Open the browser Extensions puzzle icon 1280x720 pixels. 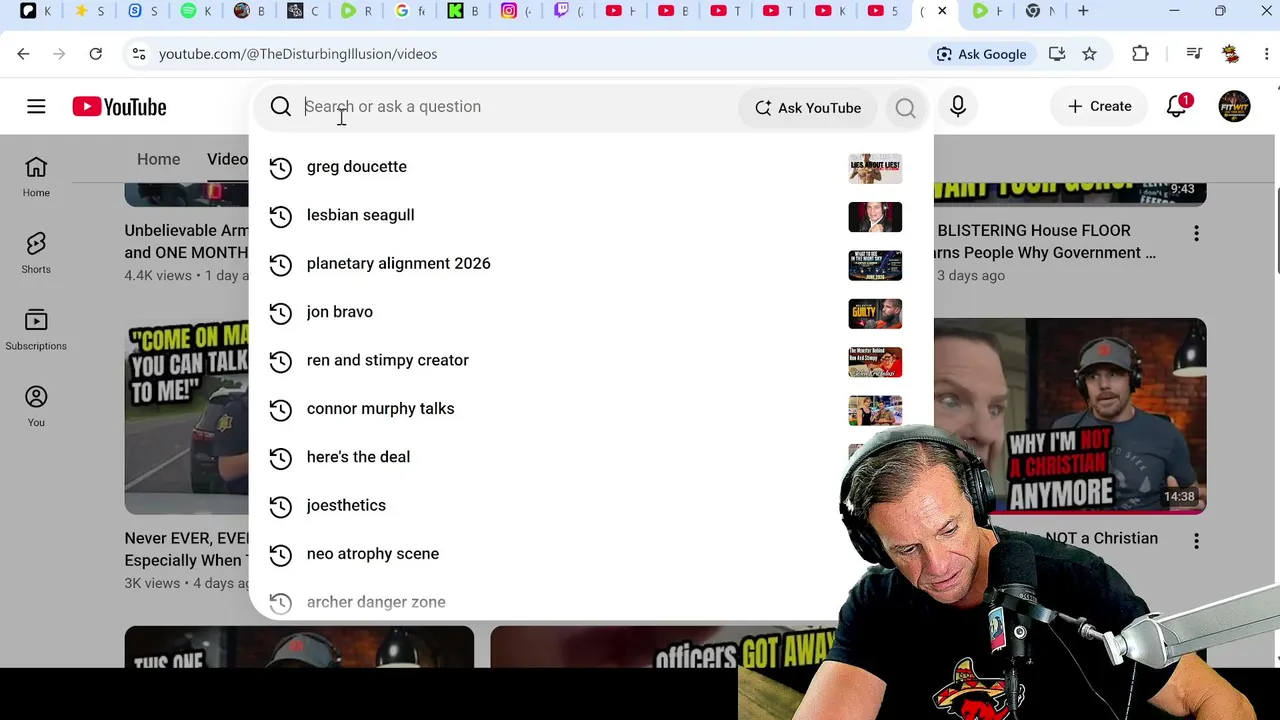point(1140,54)
